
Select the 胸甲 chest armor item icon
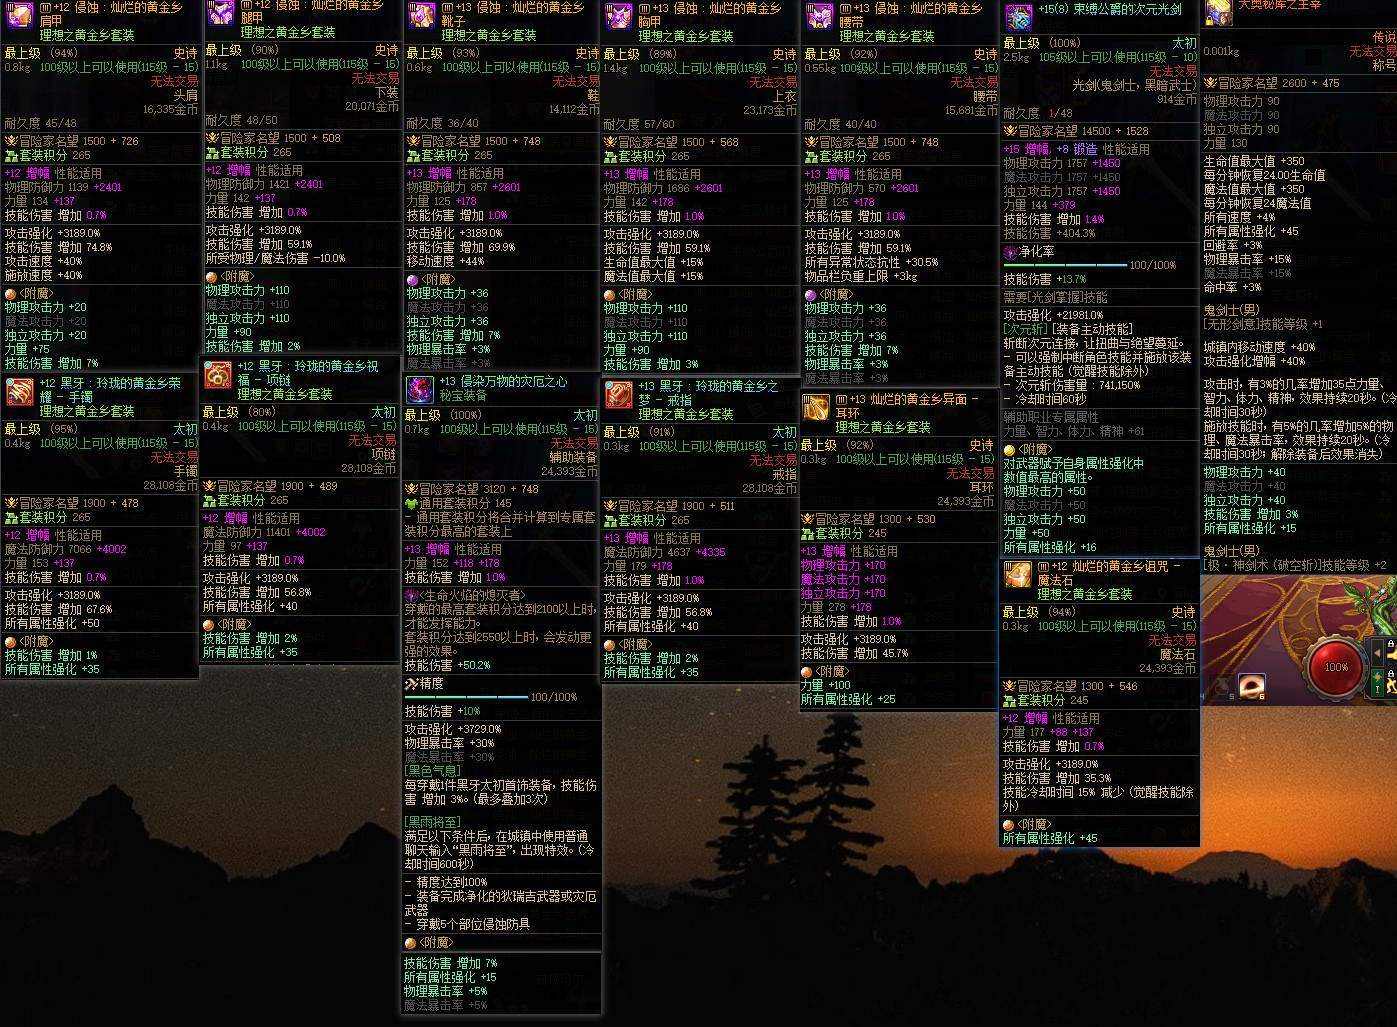pyautogui.click(x=620, y=16)
